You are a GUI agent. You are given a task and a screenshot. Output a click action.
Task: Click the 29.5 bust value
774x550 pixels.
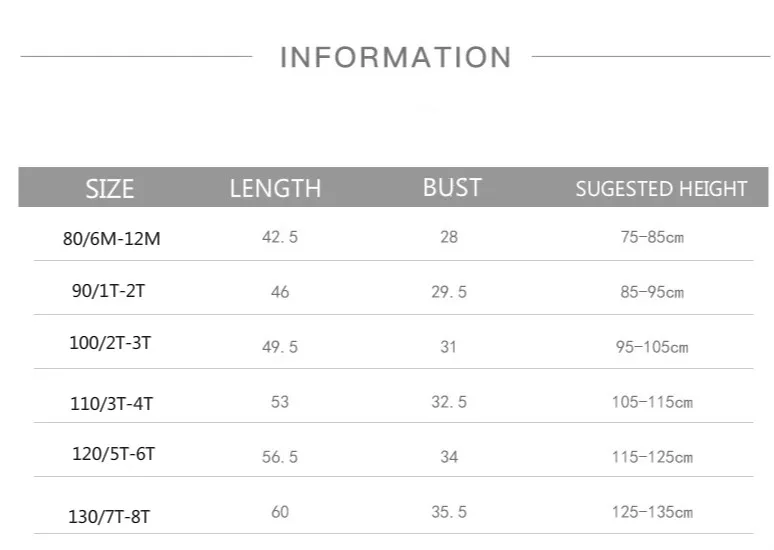[x=449, y=292]
